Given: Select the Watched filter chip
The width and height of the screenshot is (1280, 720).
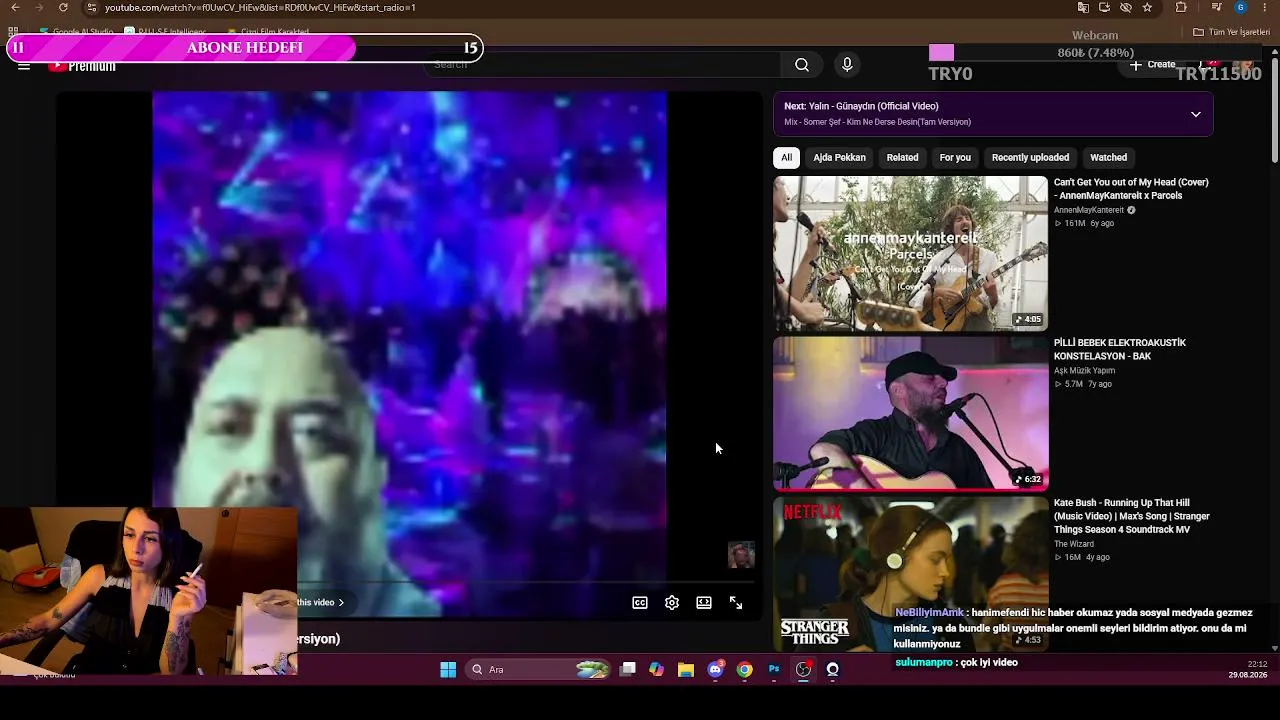Looking at the screenshot, I should (1108, 158).
